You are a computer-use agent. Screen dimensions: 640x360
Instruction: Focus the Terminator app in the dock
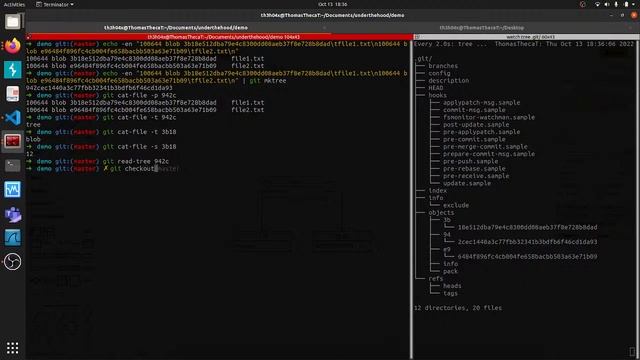coord(13,142)
